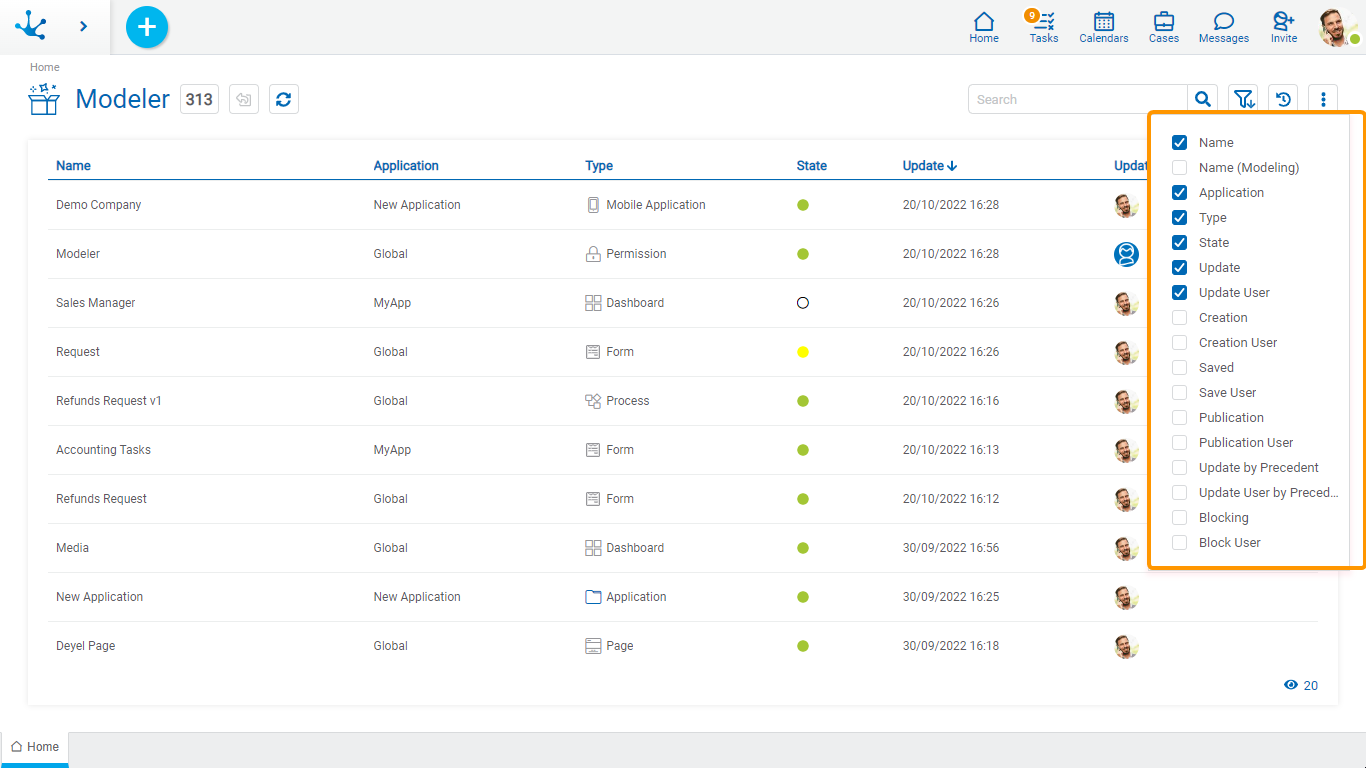Enable the Creation User column checkbox

coord(1179,343)
